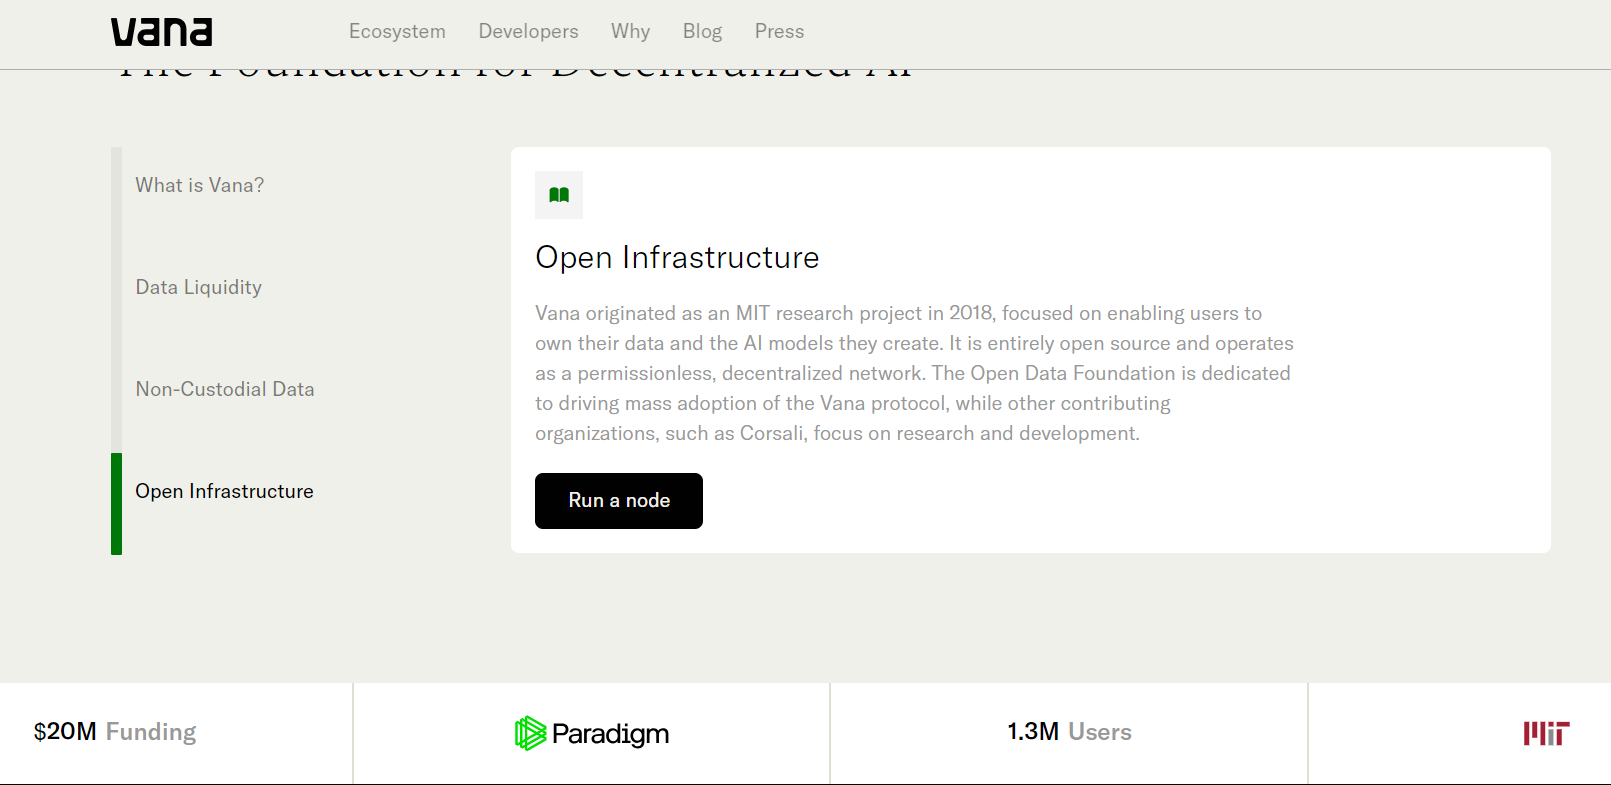Image resolution: width=1611 pixels, height=785 pixels.
Task: Click the 1.3M Users stat
Action: pyautogui.click(x=1069, y=732)
